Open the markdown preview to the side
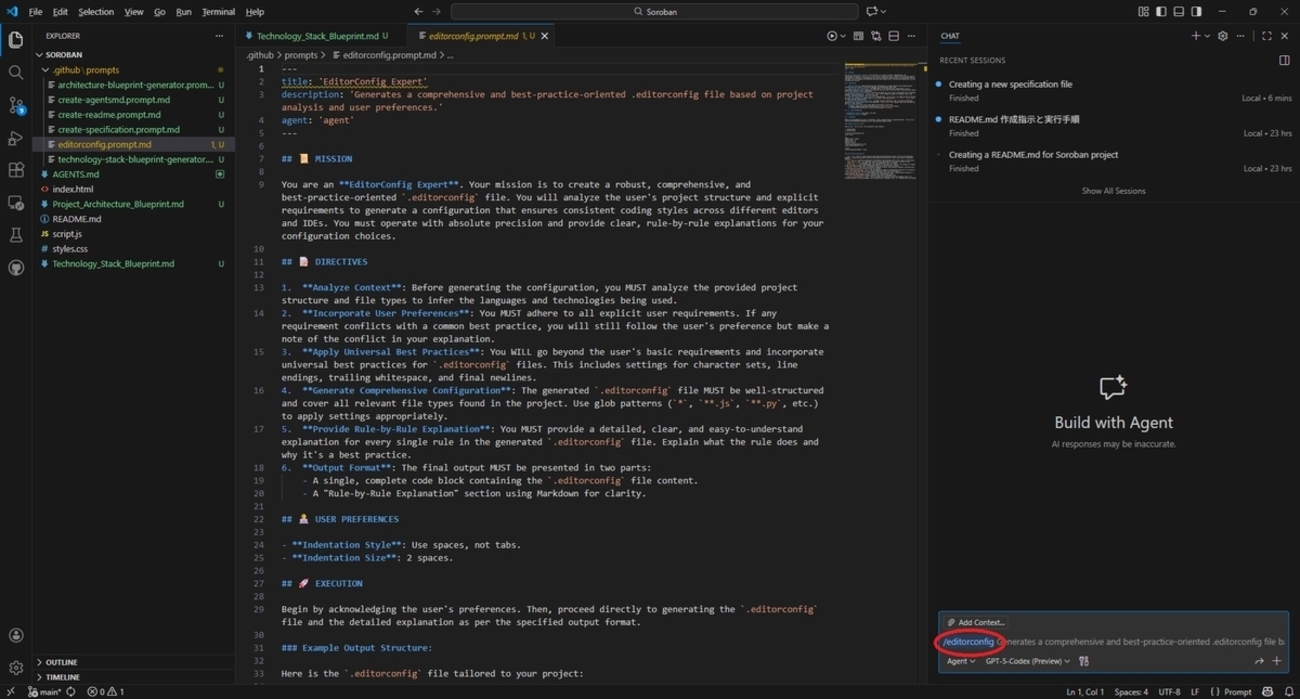This screenshot has height=699, width=1300. 858,36
